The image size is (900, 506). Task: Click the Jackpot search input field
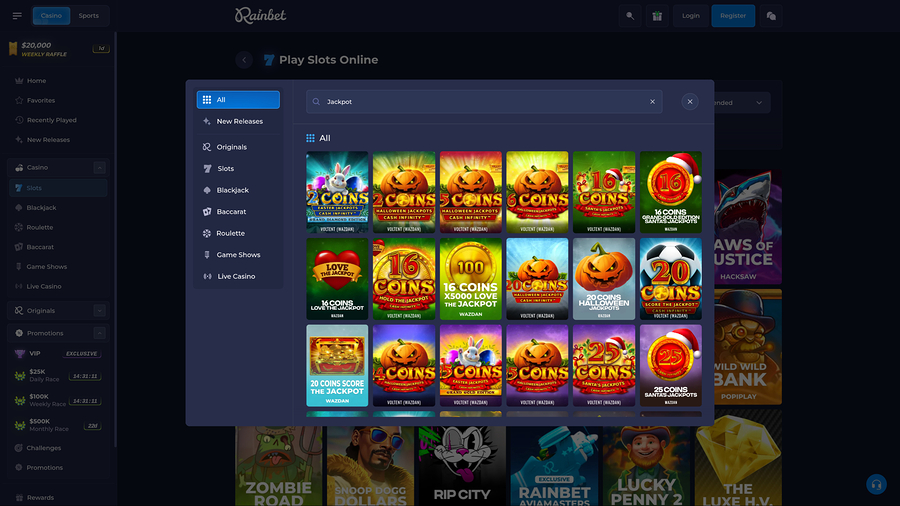coord(484,102)
